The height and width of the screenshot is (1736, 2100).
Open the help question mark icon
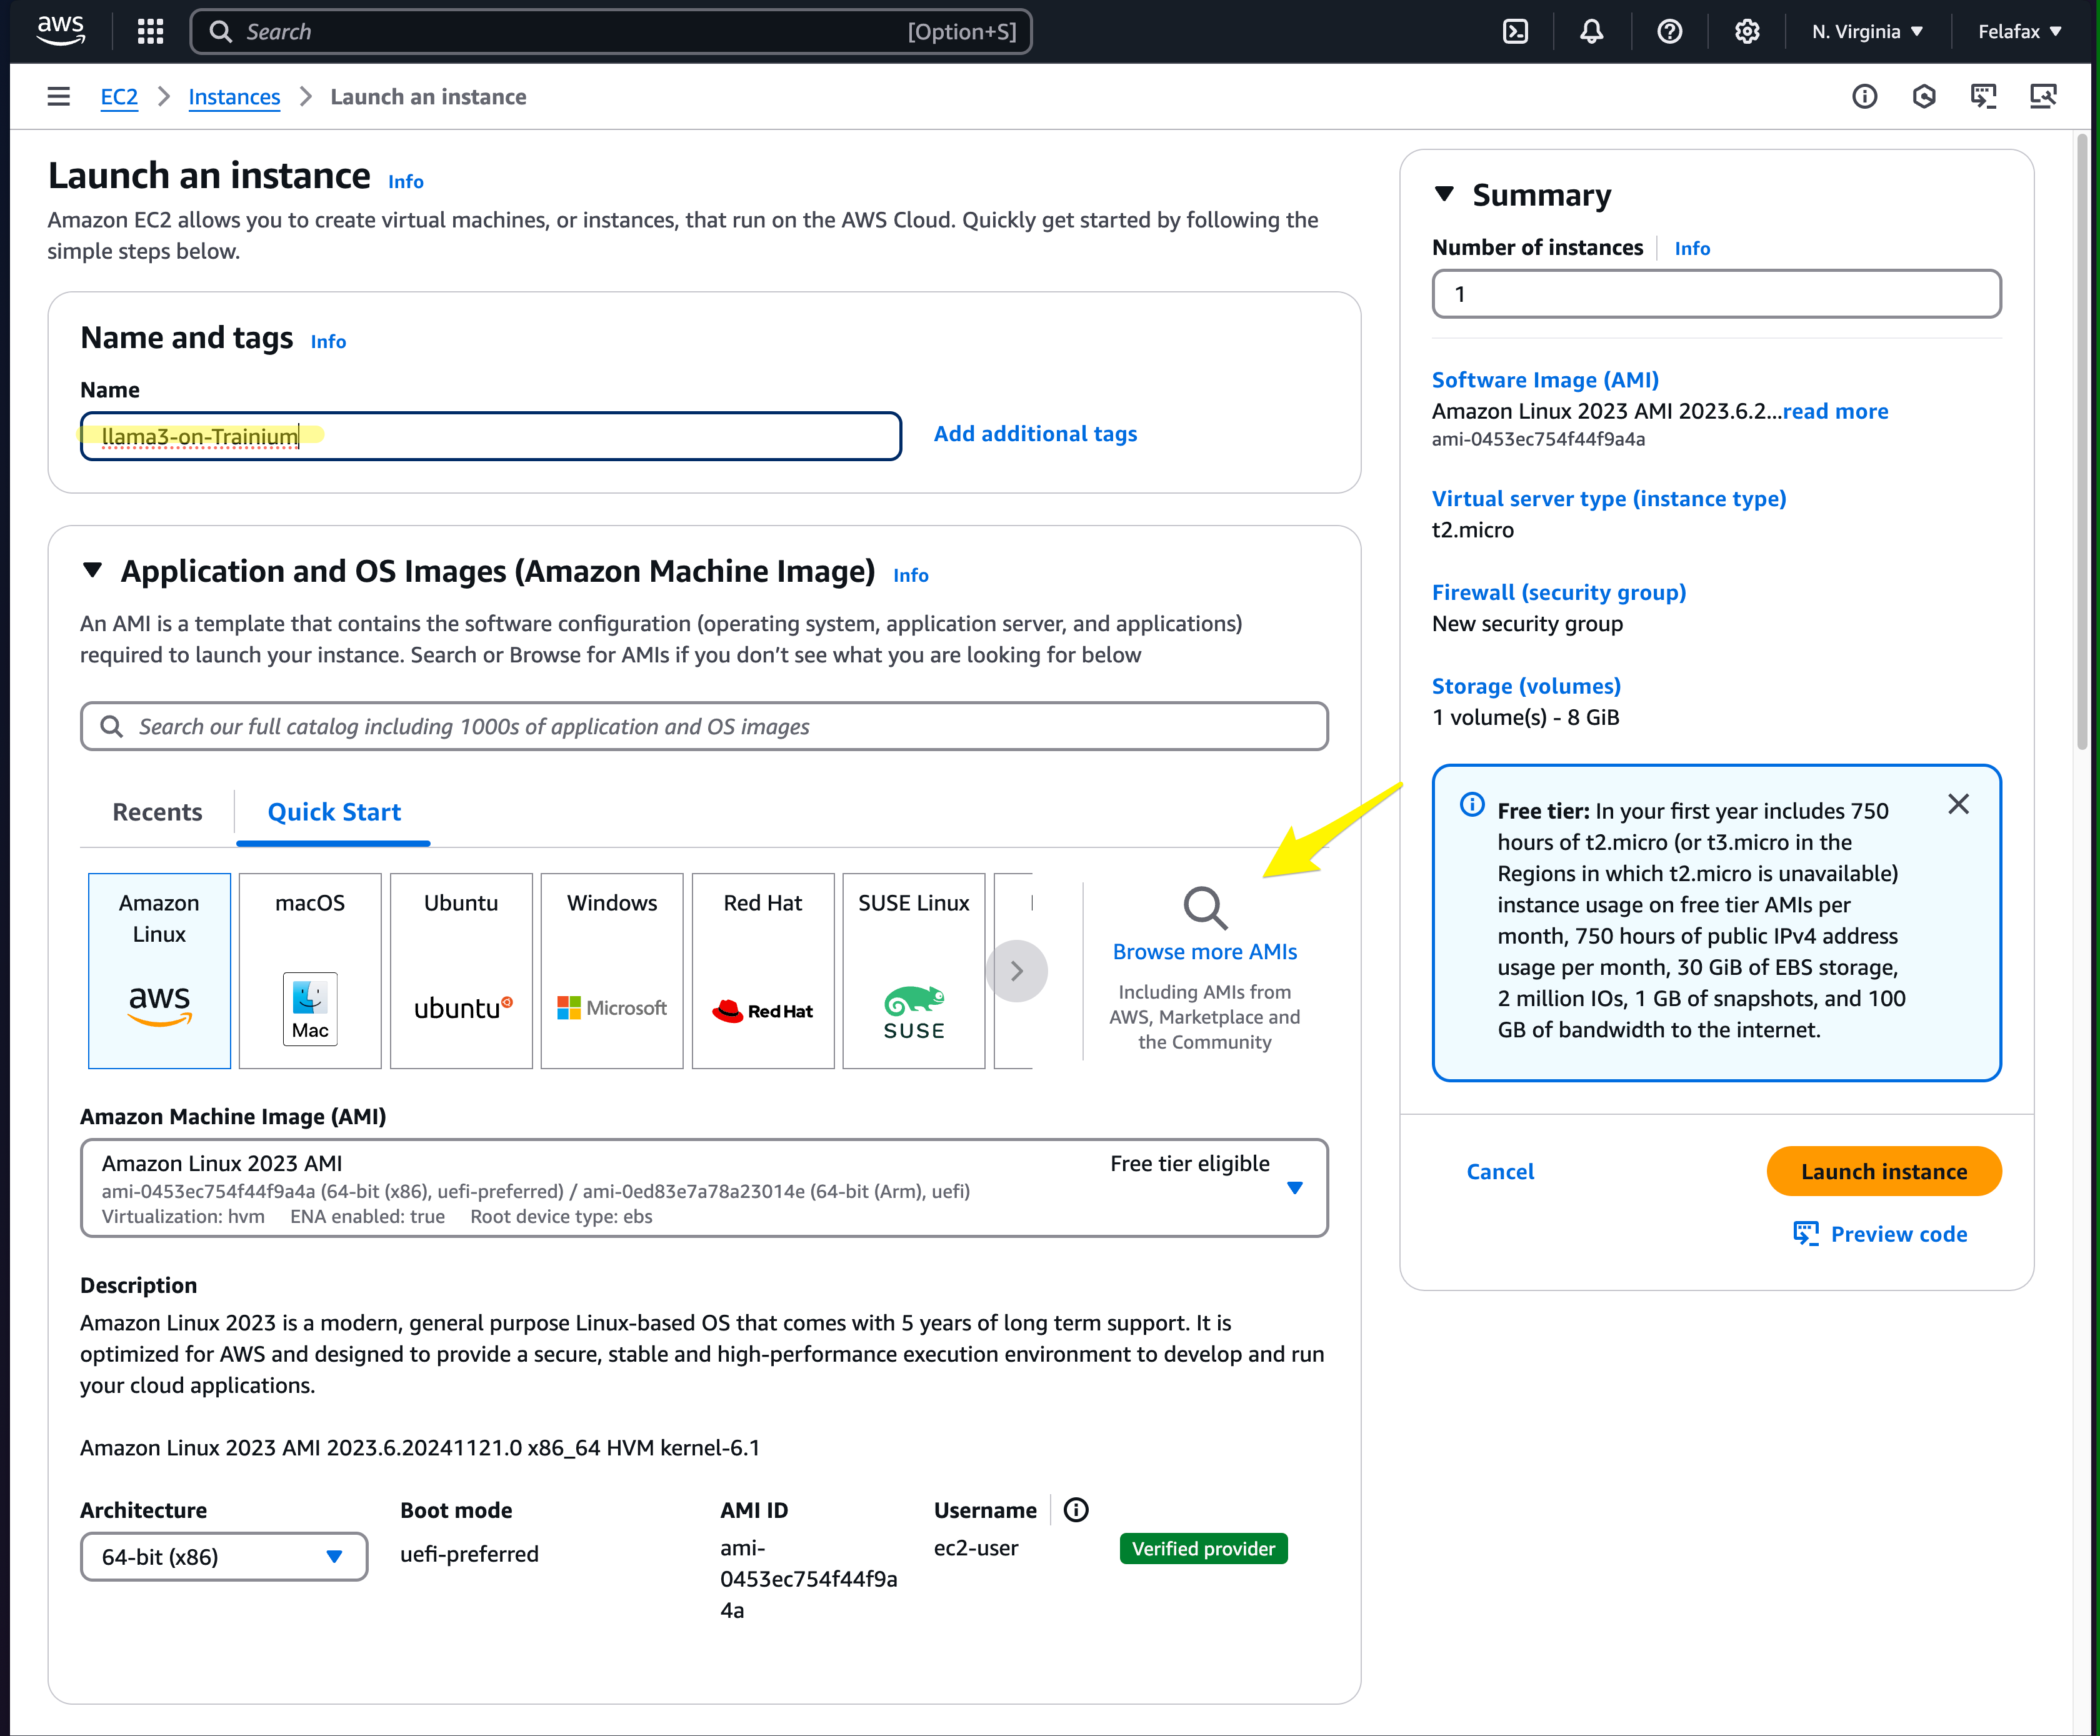point(1669,32)
